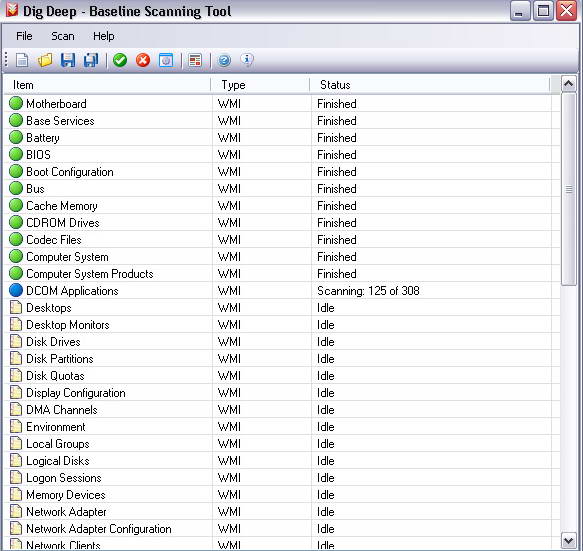Open the red report layout toolbar icon

195,60
